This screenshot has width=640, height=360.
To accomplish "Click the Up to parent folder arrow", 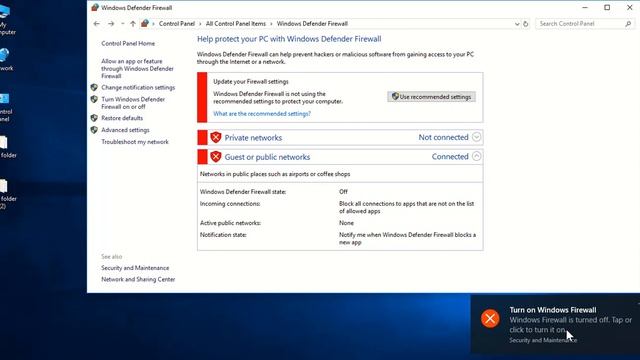I will click(133, 24).
